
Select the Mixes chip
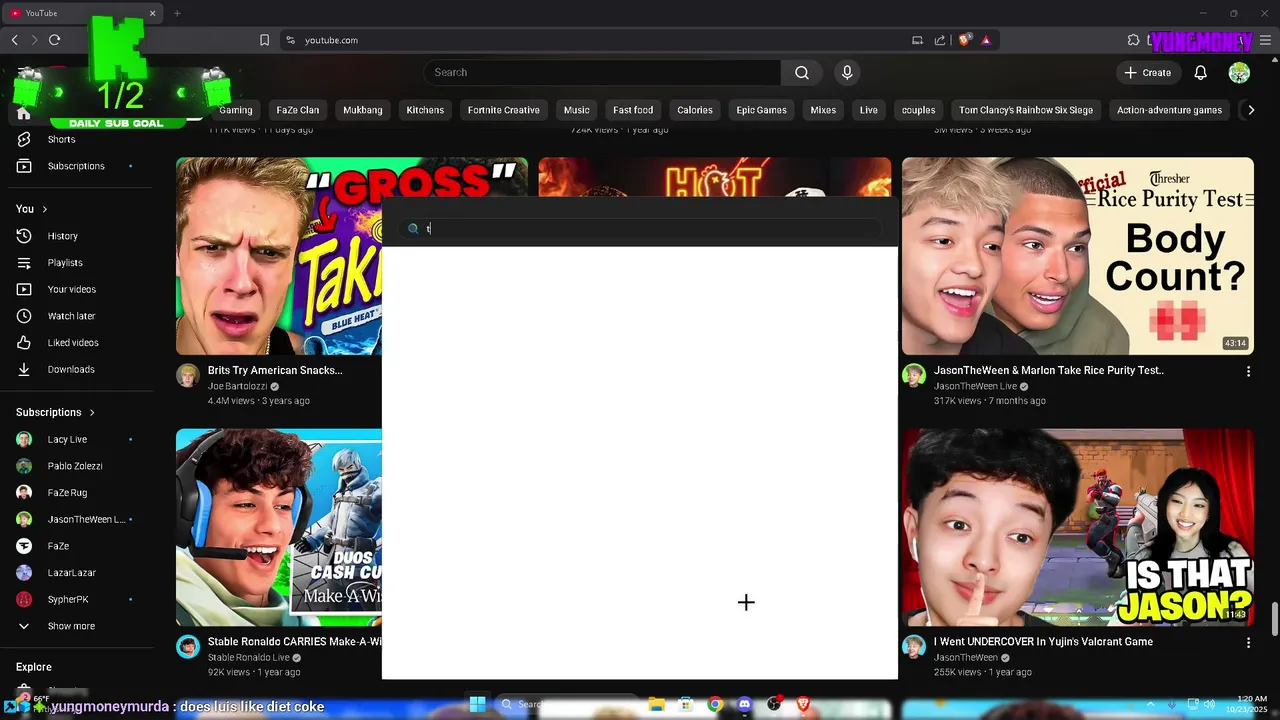[823, 110]
